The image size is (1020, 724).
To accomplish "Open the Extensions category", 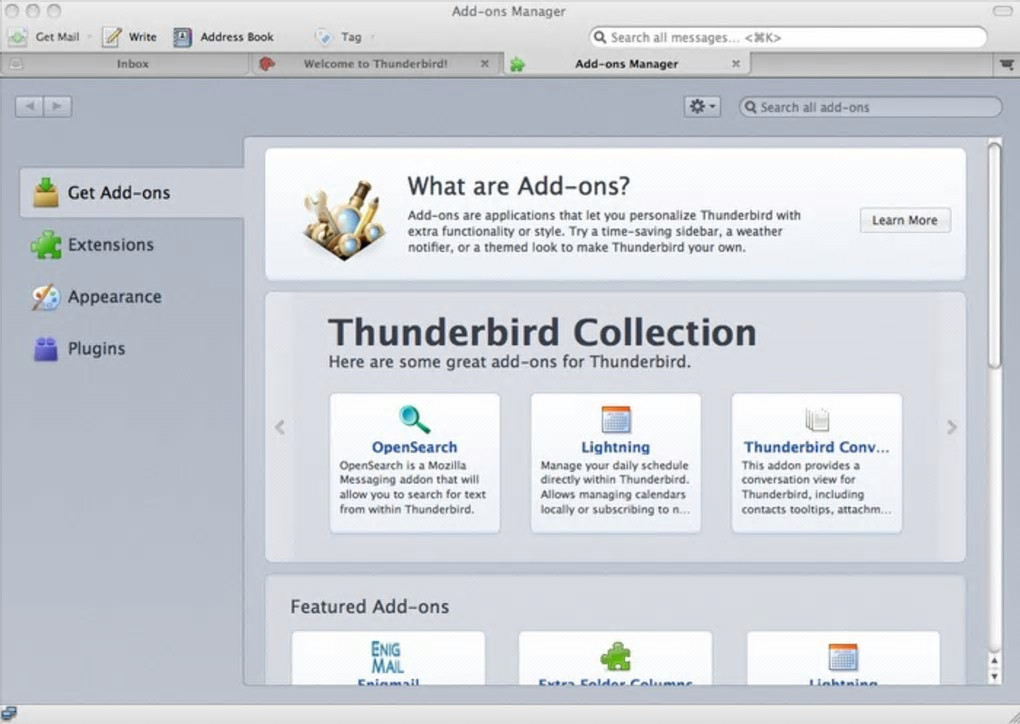I will click(132, 245).
